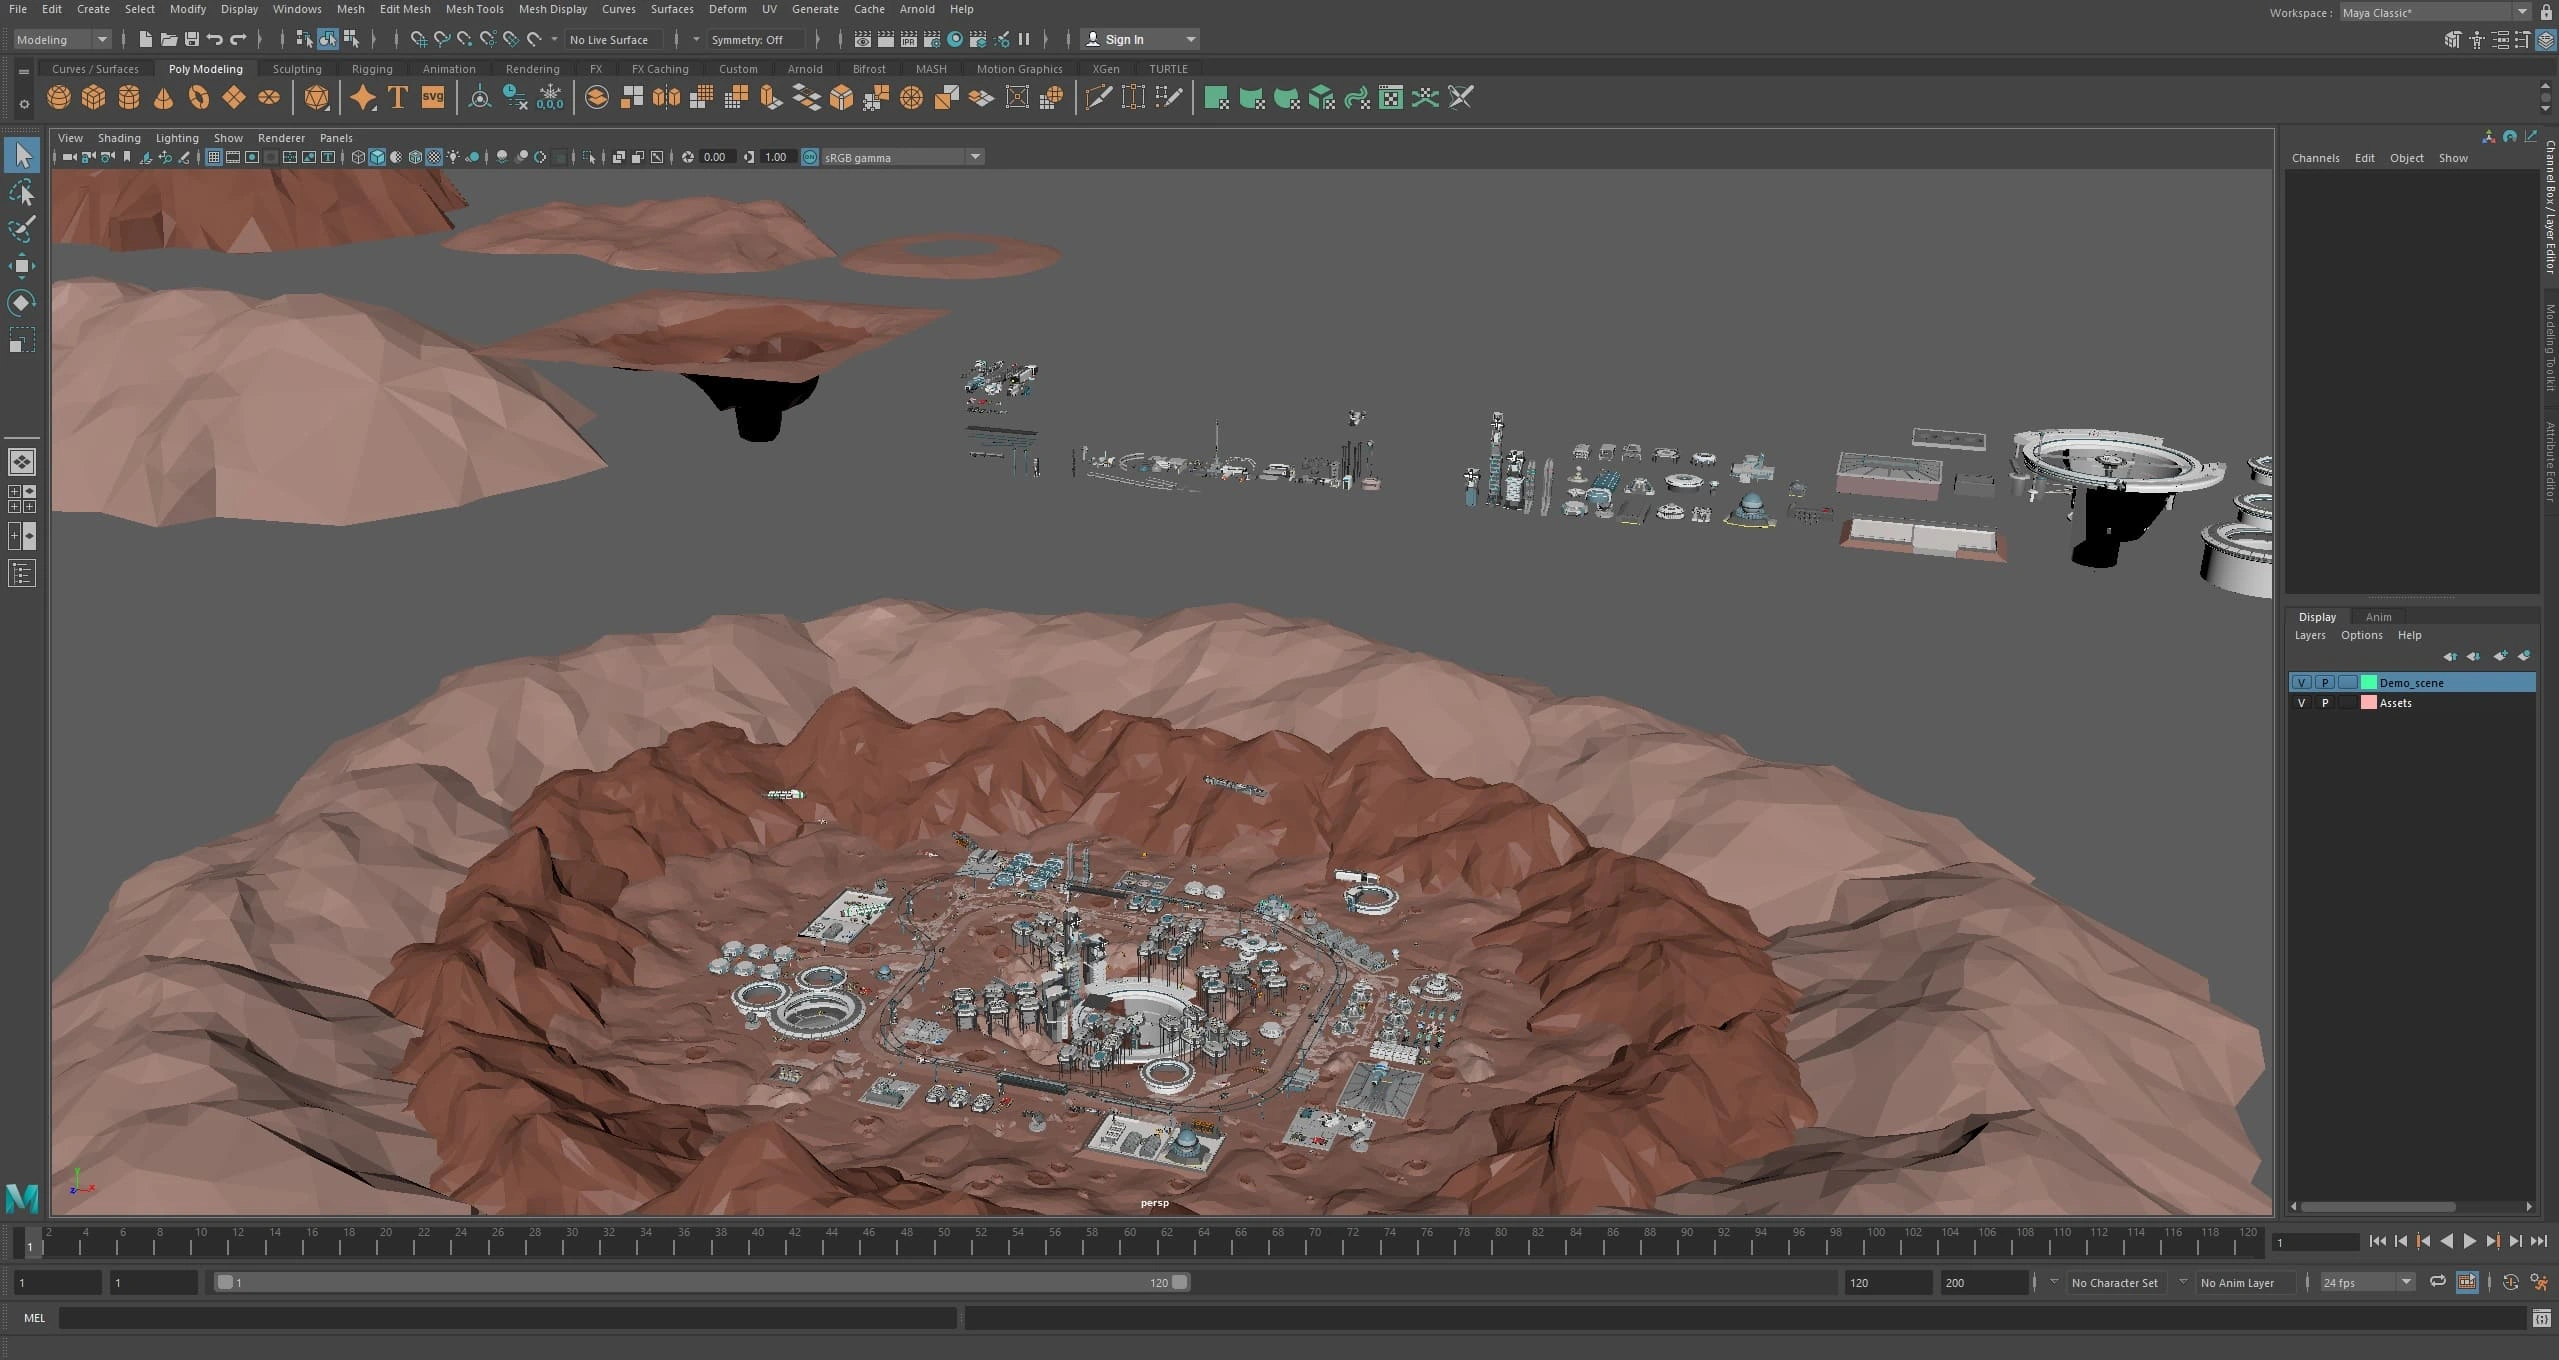Click the Assets layer color swatch
Image resolution: width=2559 pixels, height=1360 pixels.
(2368, 703)
